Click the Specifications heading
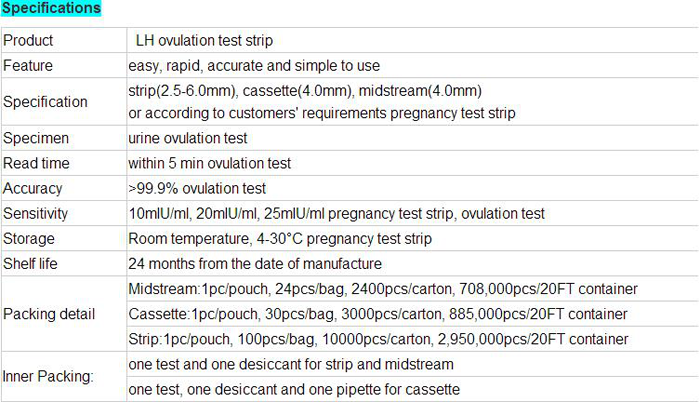 [x=51, y=8]
